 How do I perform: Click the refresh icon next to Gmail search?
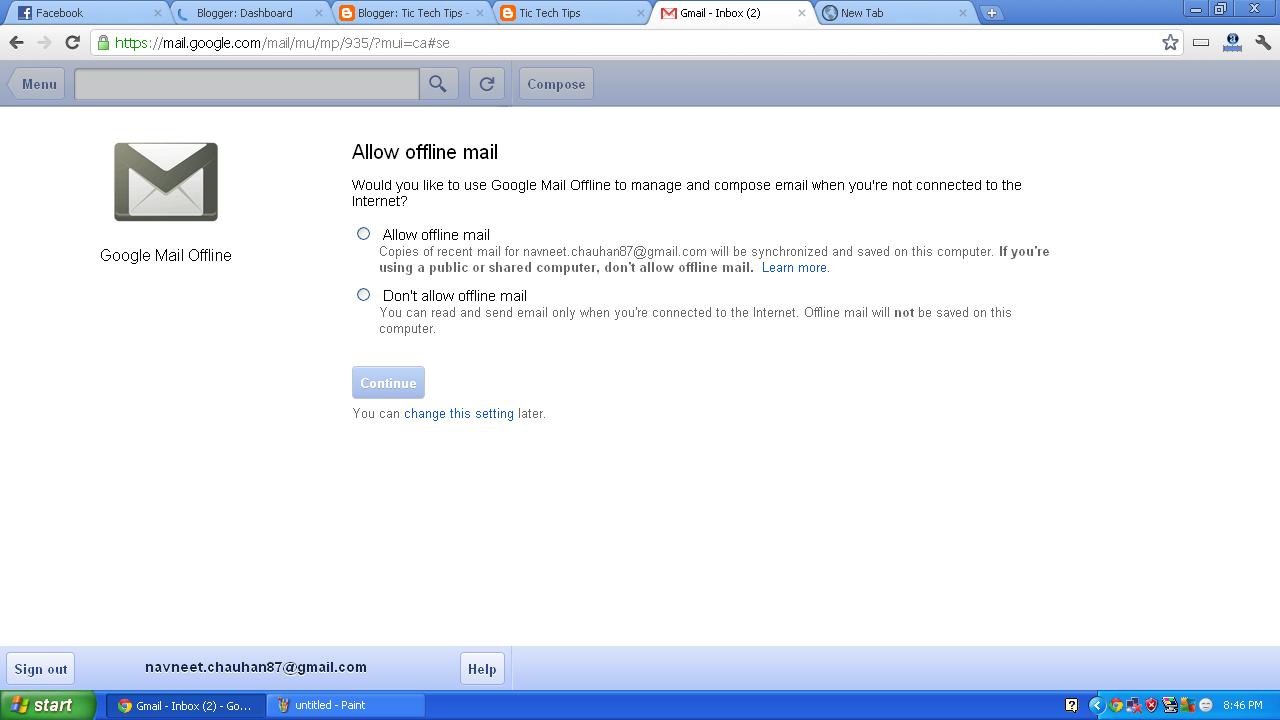click(x=487, y=84)
